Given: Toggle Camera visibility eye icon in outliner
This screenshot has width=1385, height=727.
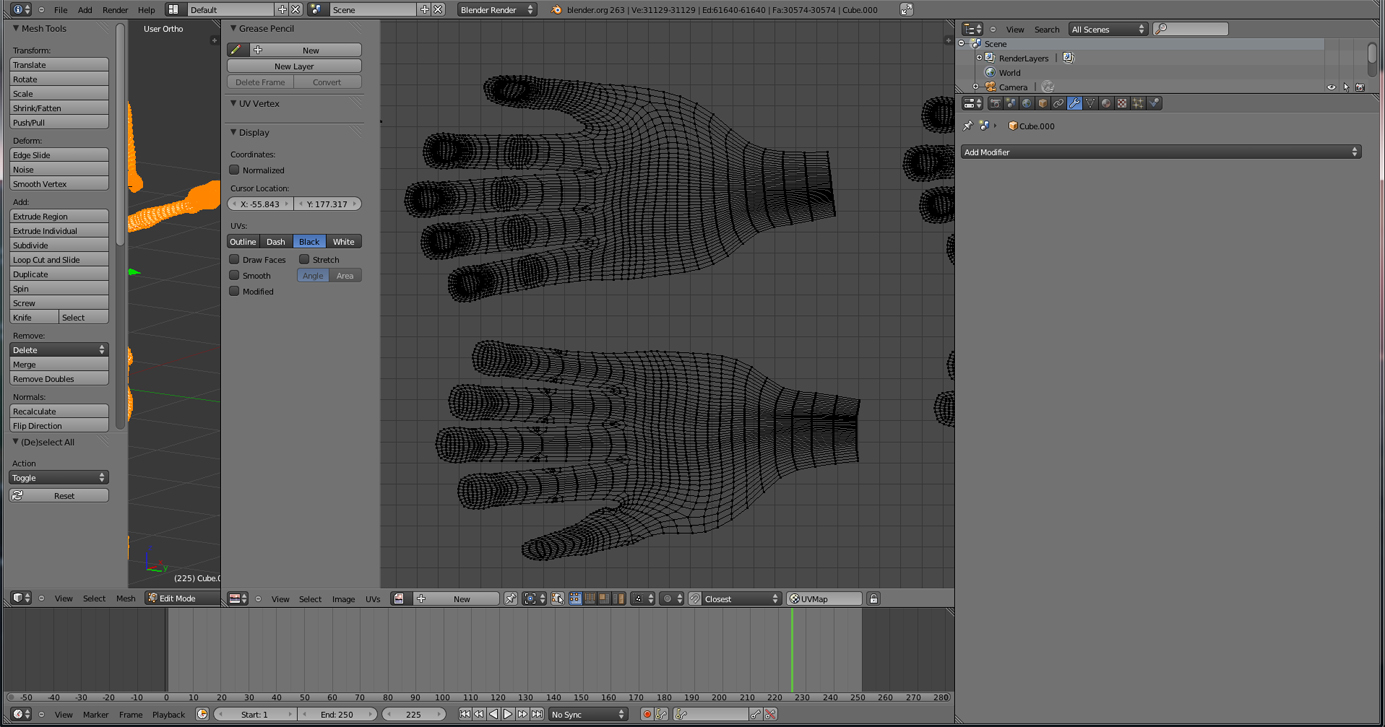Looking at the screenshot, I should pyautogui.click(x=1331, y=88).
